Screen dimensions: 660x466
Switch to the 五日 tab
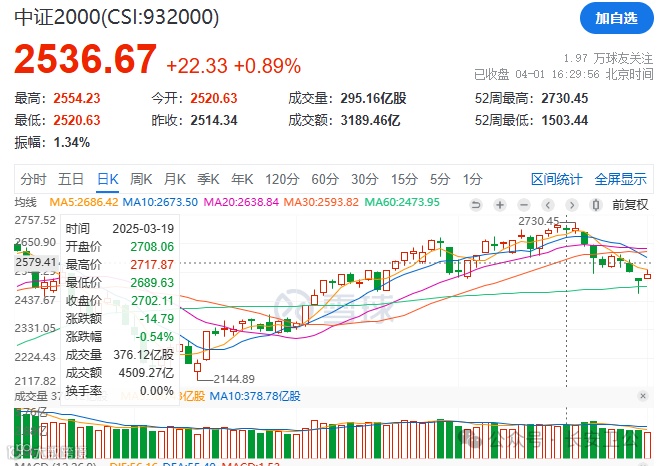coord(71,179)
